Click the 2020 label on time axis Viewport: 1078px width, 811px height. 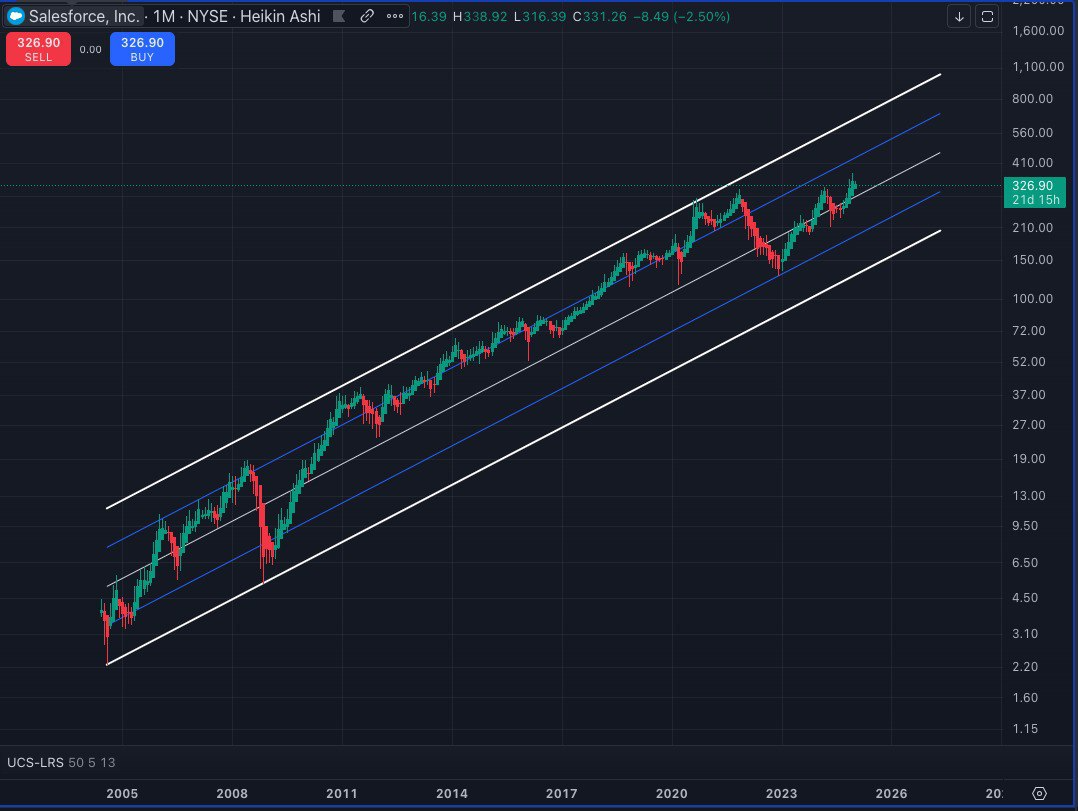click(x=672, y=793)
